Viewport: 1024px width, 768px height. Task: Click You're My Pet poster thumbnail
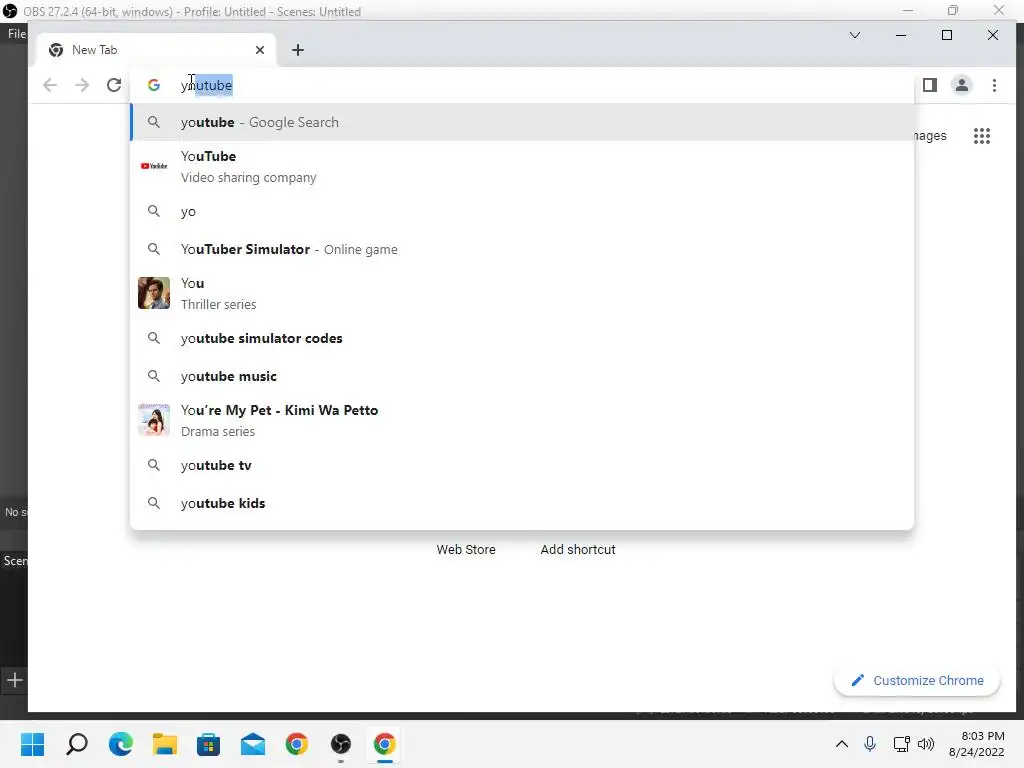pyautogui.click(x=154, y=420)
